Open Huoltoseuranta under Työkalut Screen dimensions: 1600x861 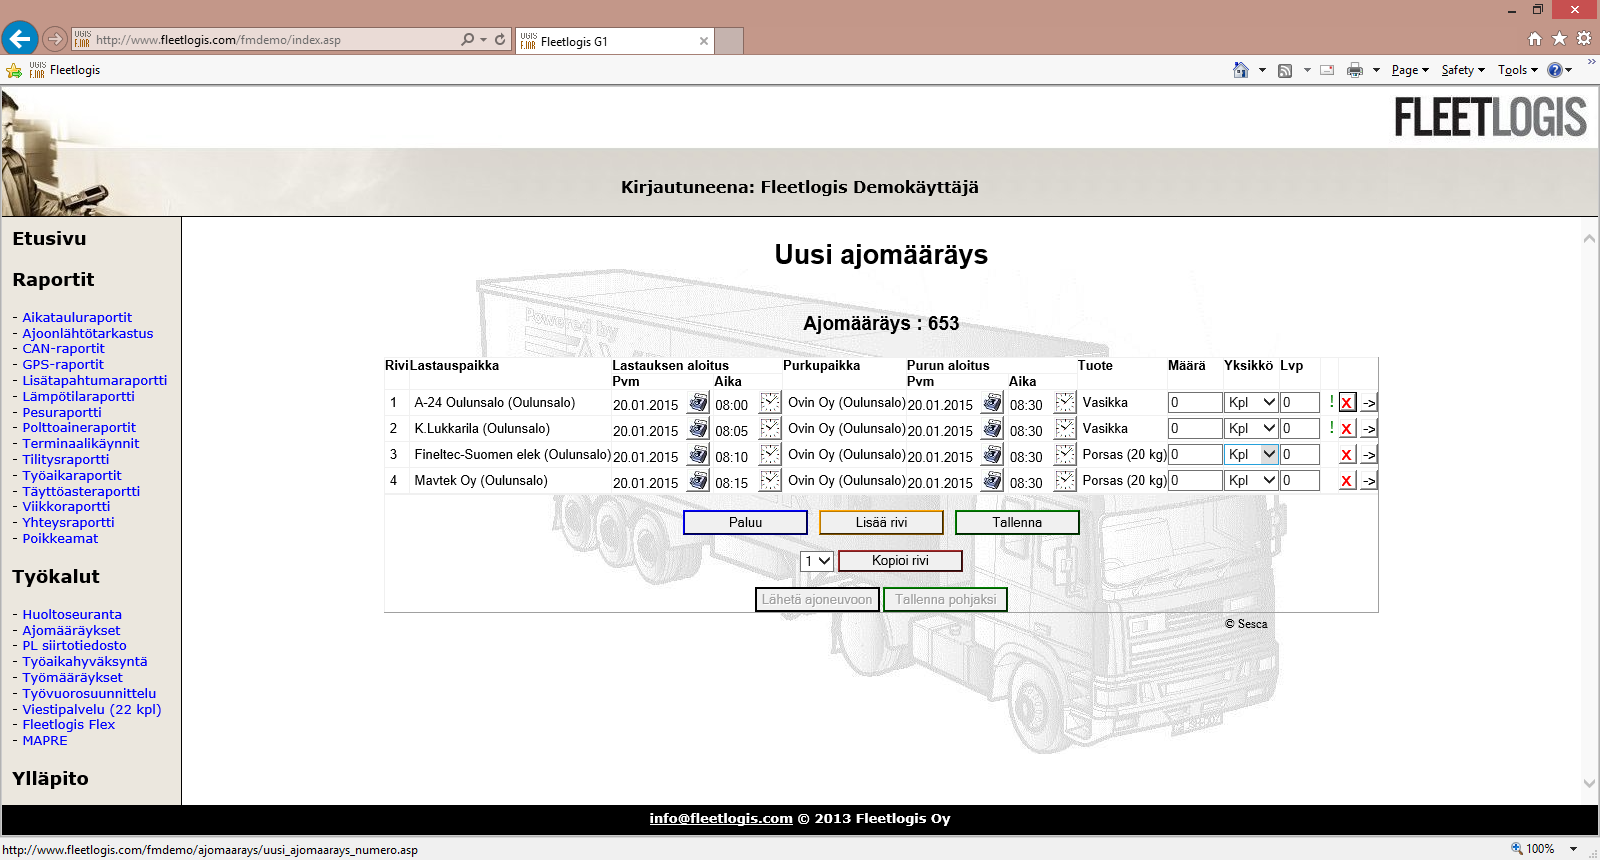tap(72, 614)
